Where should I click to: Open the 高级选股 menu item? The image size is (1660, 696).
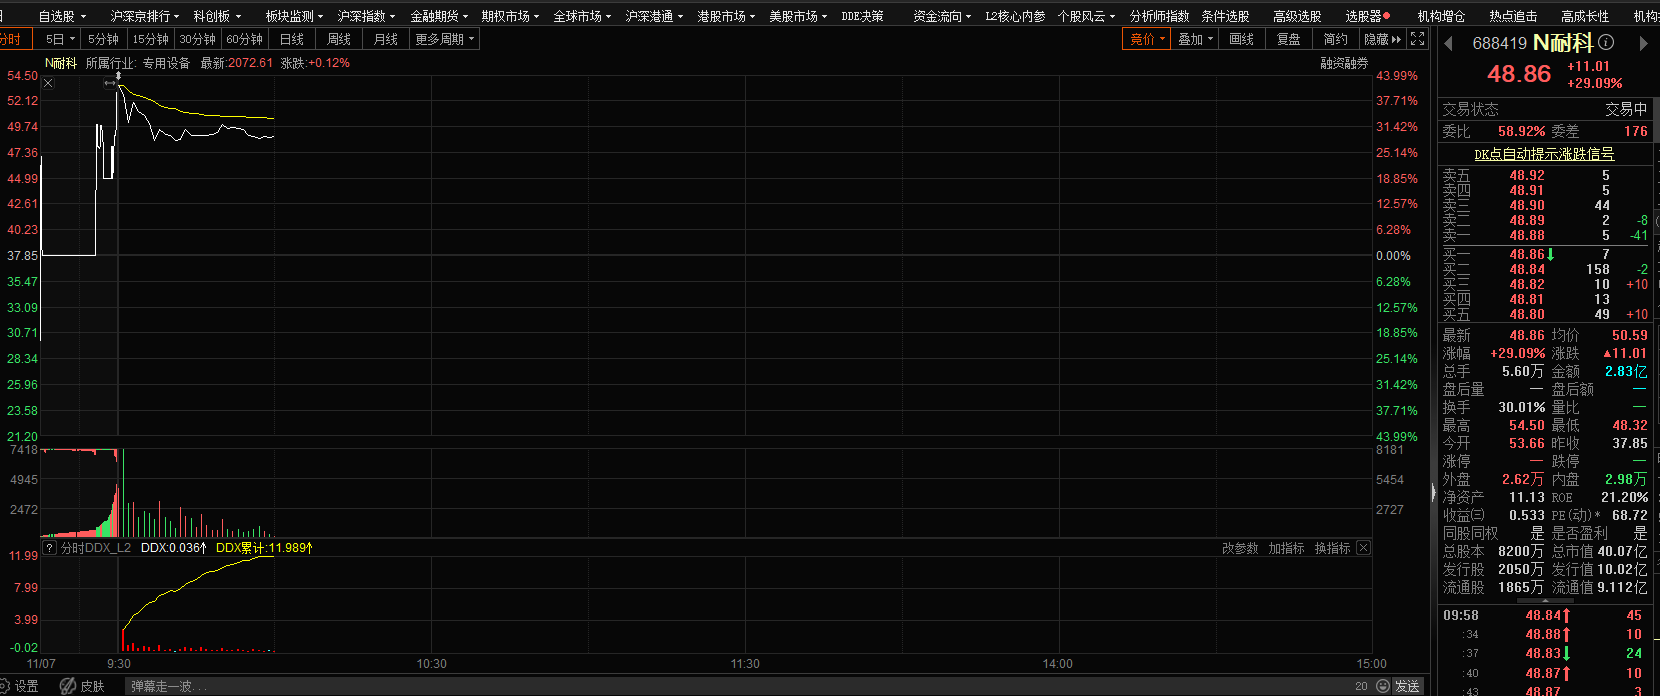1297,16
